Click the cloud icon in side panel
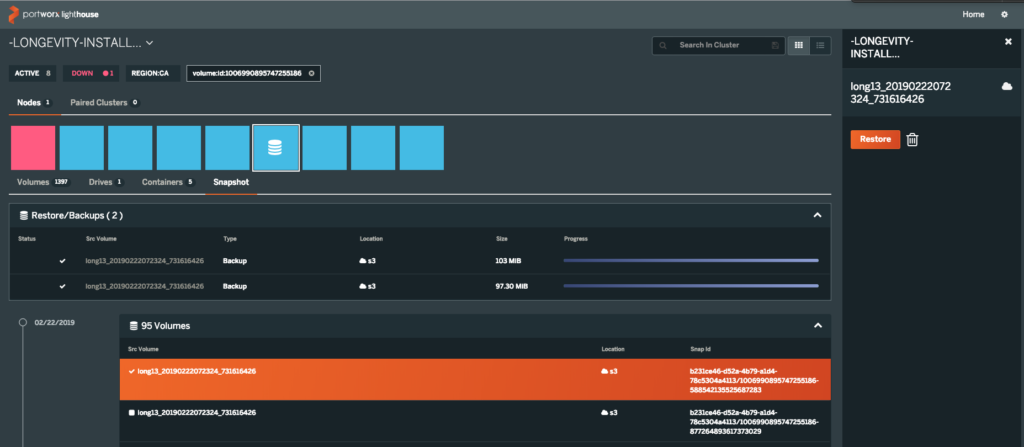 click(x=1007, y=87)
